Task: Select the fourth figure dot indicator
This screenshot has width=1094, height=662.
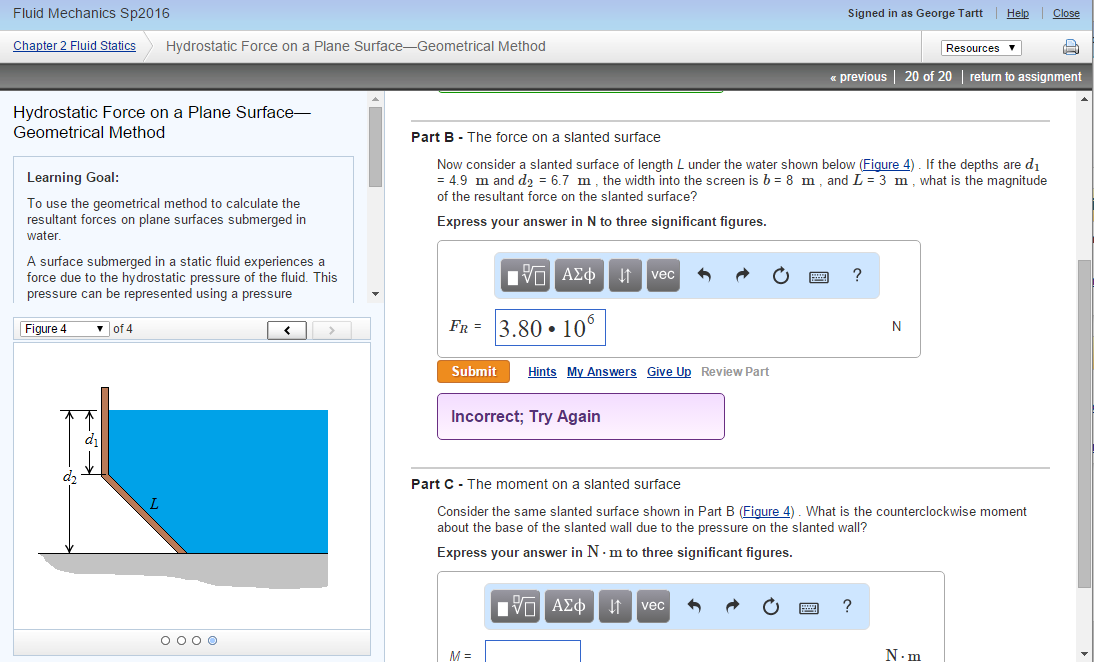Action: (212, 641)
